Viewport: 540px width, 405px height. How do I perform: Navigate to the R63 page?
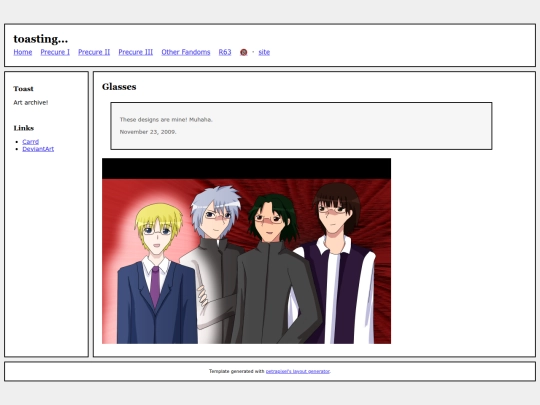pos(225,52)
